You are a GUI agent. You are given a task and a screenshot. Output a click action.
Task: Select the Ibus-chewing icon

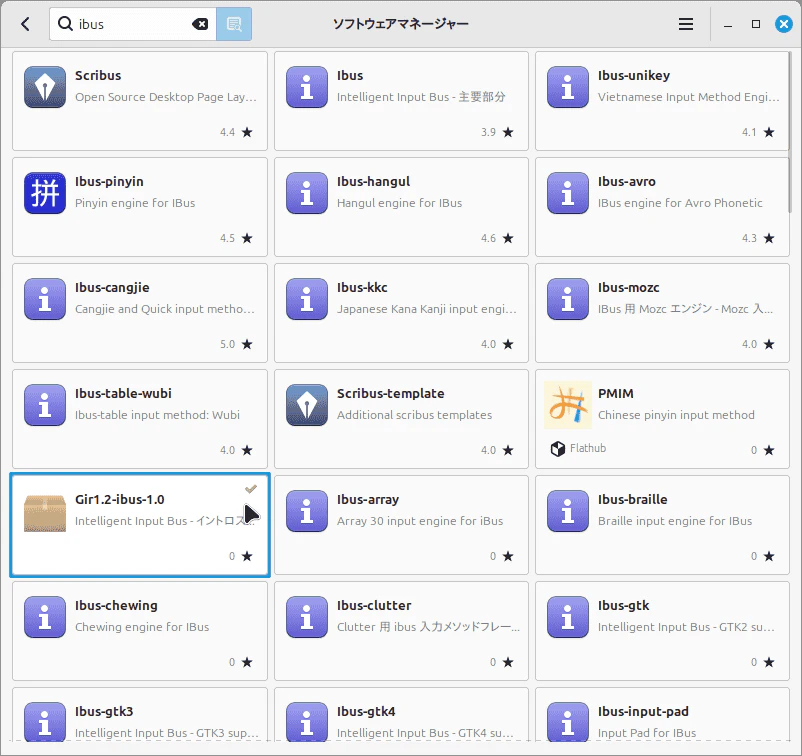(45, 616)
